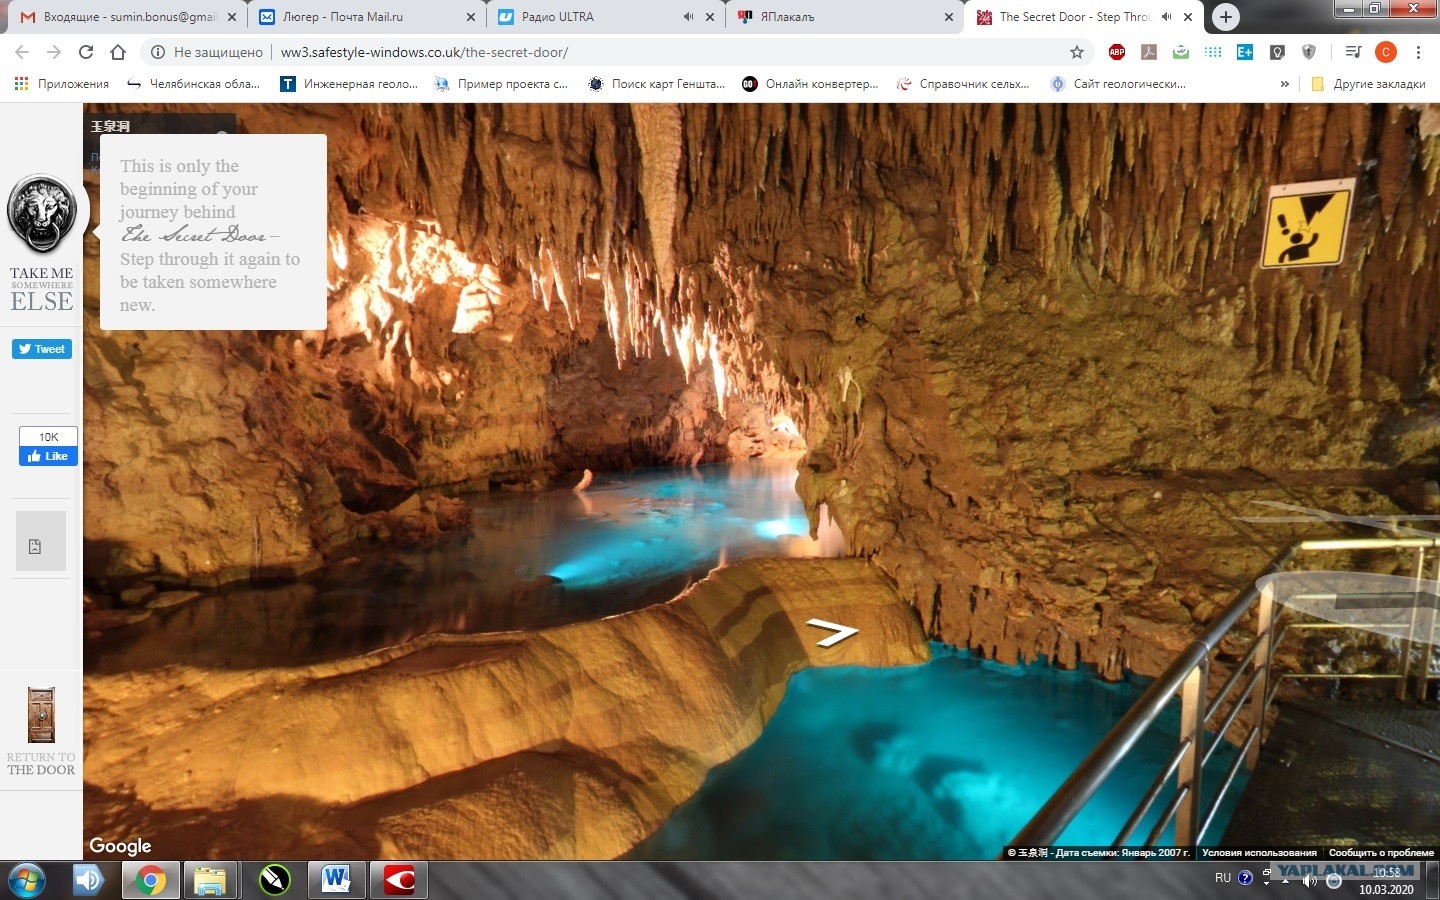Bookmark this page with the star
The height and width of the screenshot is (900, 1440).
pos(1077,52)
